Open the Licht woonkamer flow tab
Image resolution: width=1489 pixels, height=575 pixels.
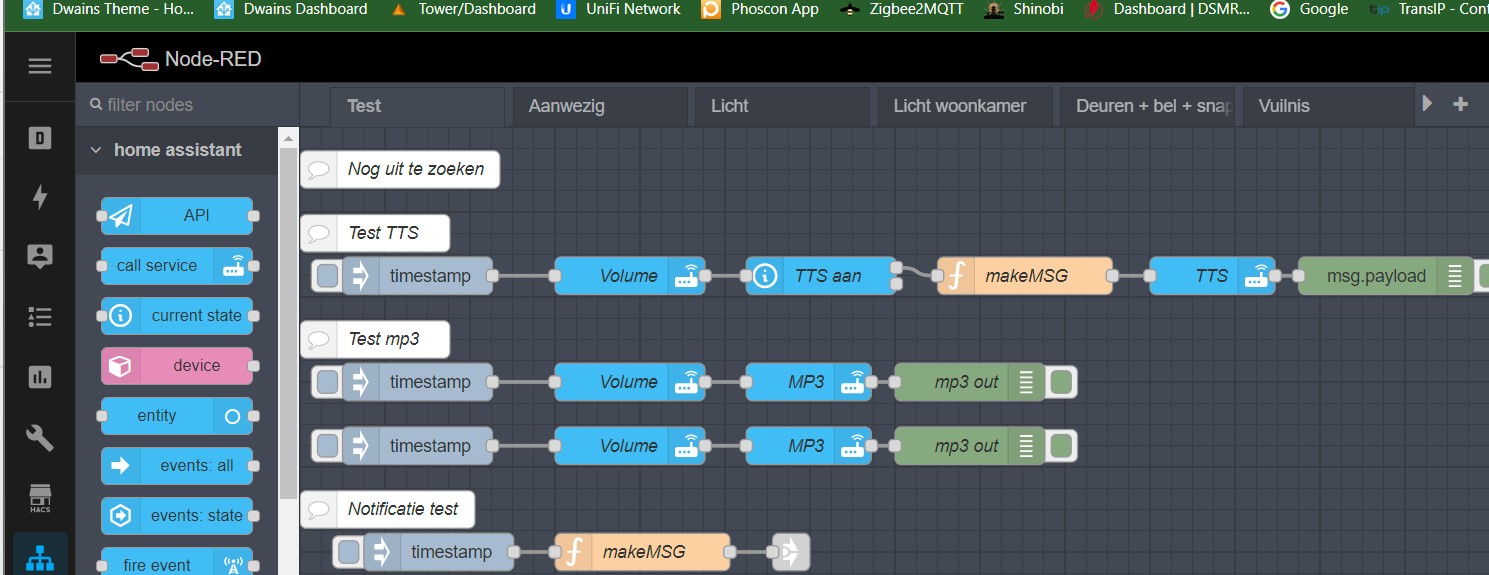[x=959, y=106]
